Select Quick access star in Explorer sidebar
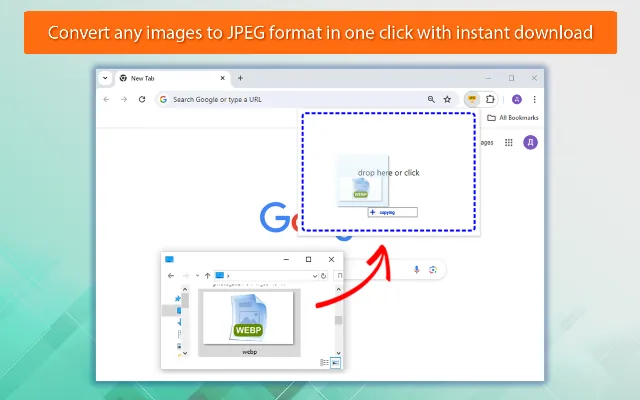This screenshot has height=400, width=640. click(x=178, y=298)
